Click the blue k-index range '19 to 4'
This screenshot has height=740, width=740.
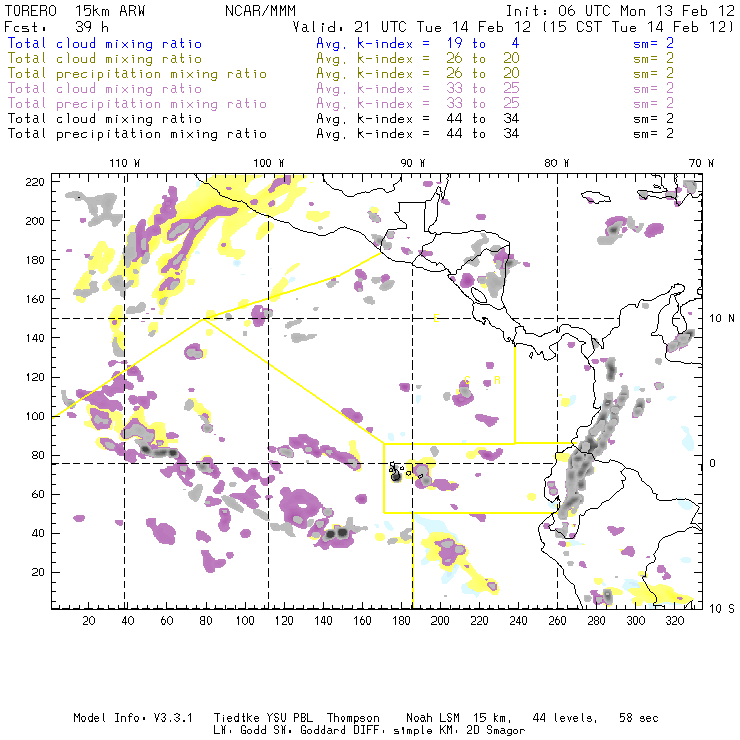(483, 43)
